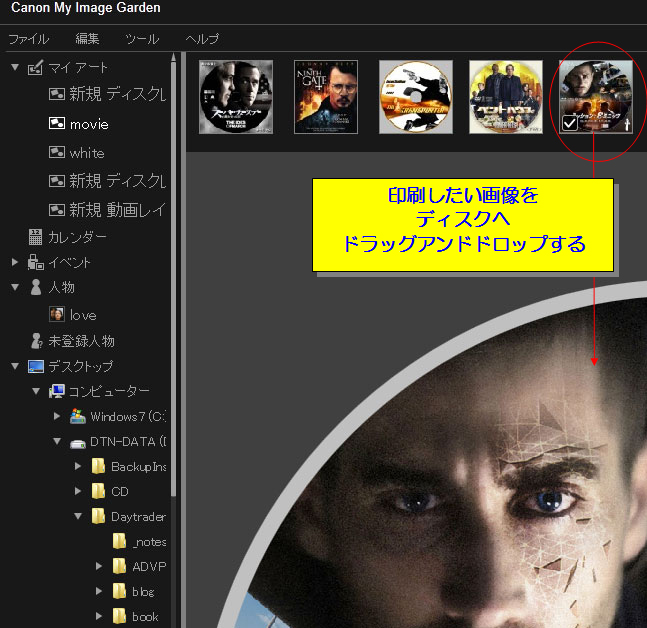Click the 人物 person icon
Screen dimensions: 647x628
36,287
